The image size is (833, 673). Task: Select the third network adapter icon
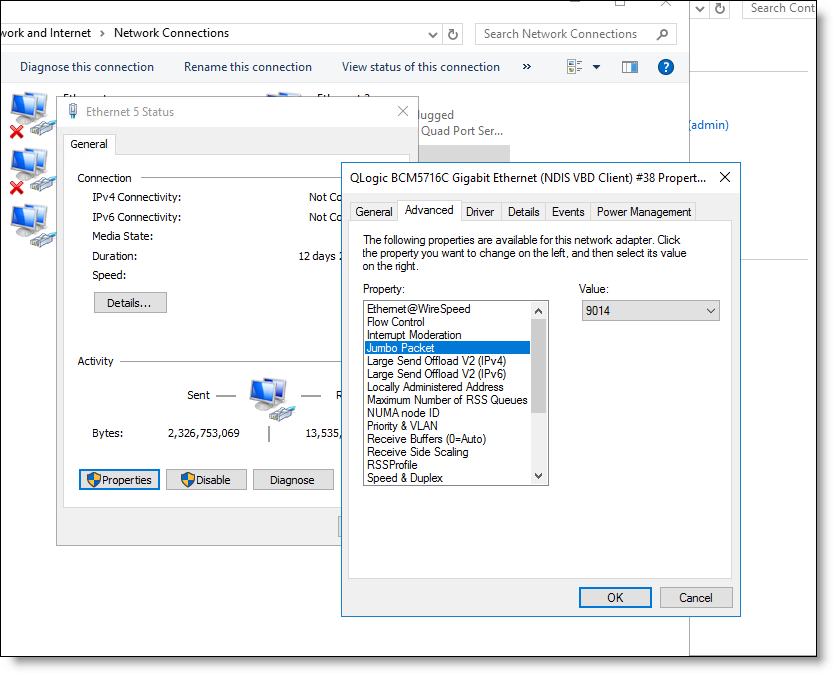tap(31, 225)
